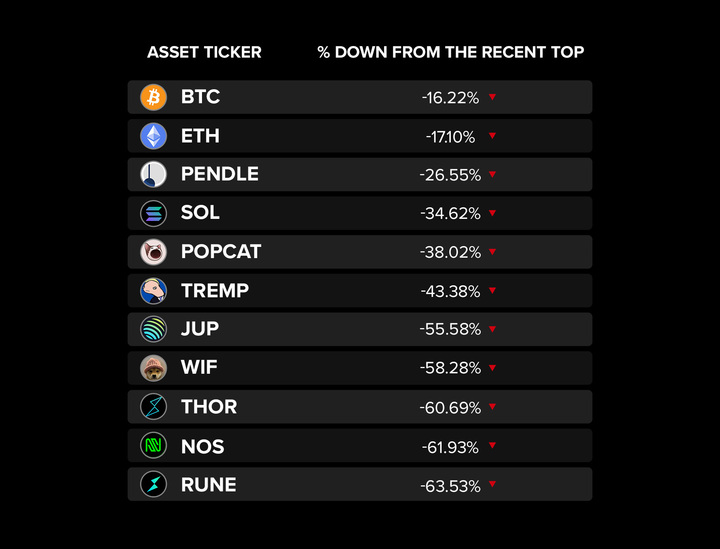Select the RUNE token icon
Image resolution: width=720 pixels, height=549 pixels.
point(153,485)
